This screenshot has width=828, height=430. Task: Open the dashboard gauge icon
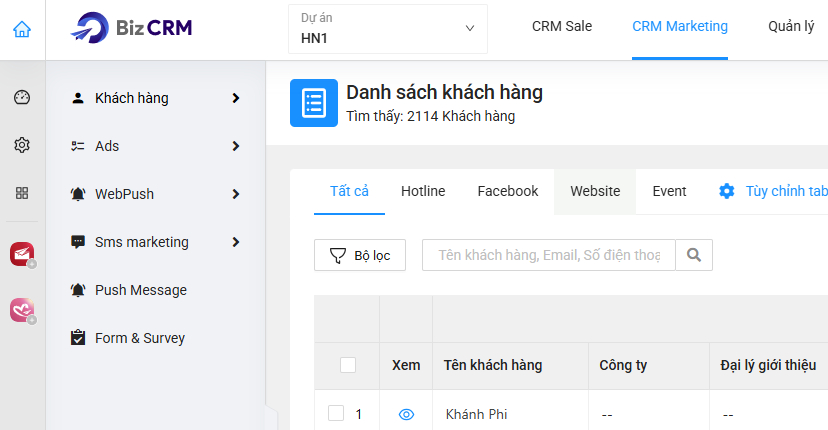point(22,97)
